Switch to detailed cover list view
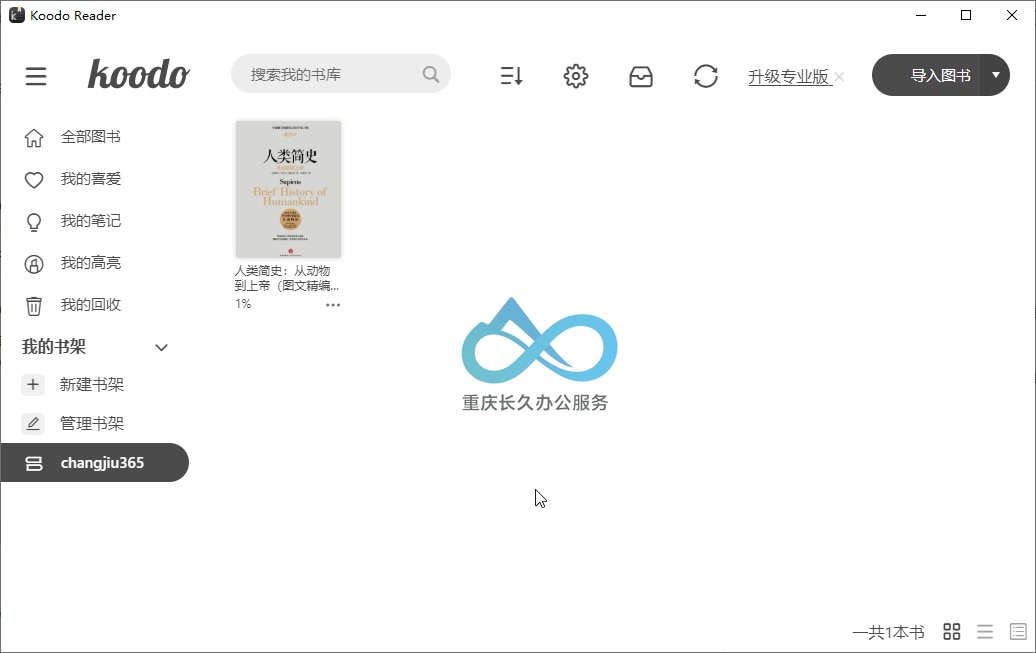The height and width of the screenshot is (653, 1036). tap(1018, 632)
